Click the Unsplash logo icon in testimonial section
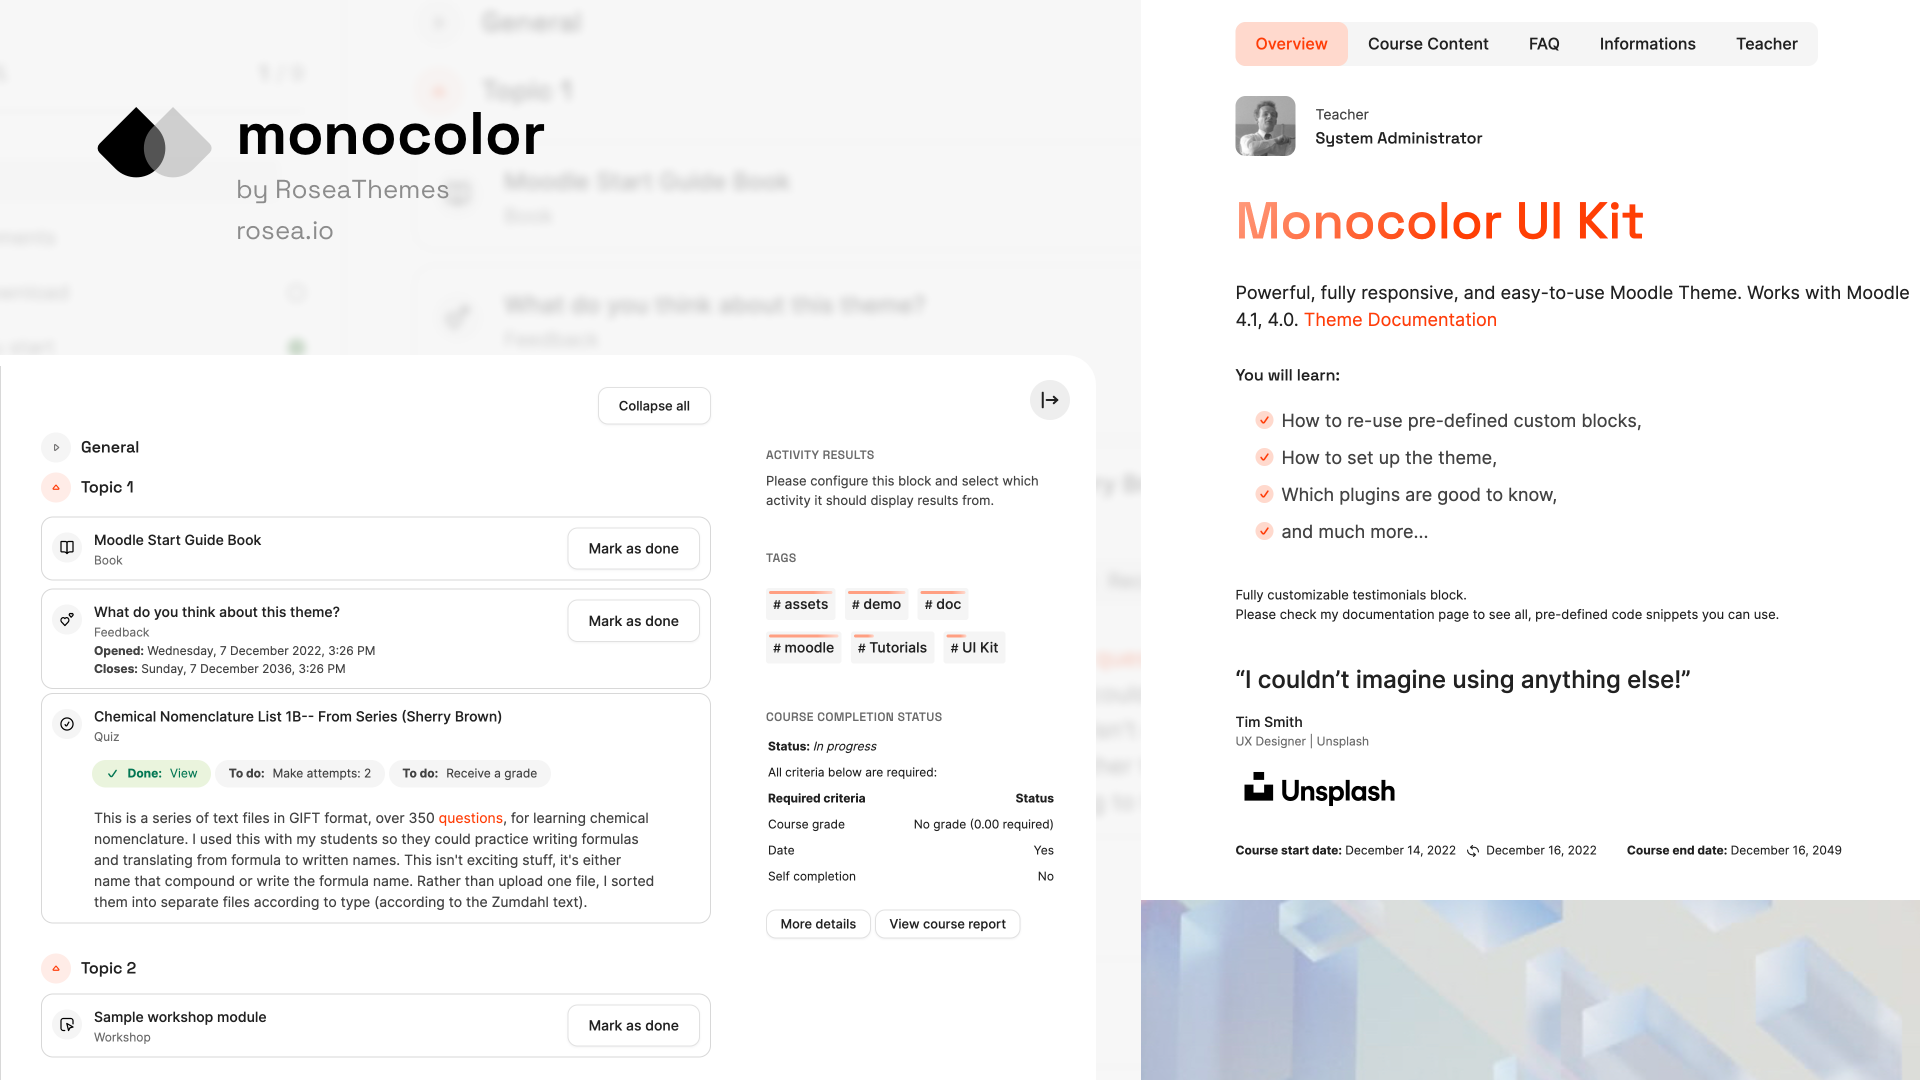Image resolution: width=1920 pixels, height=1080 pixels. tap(1257, 787)
